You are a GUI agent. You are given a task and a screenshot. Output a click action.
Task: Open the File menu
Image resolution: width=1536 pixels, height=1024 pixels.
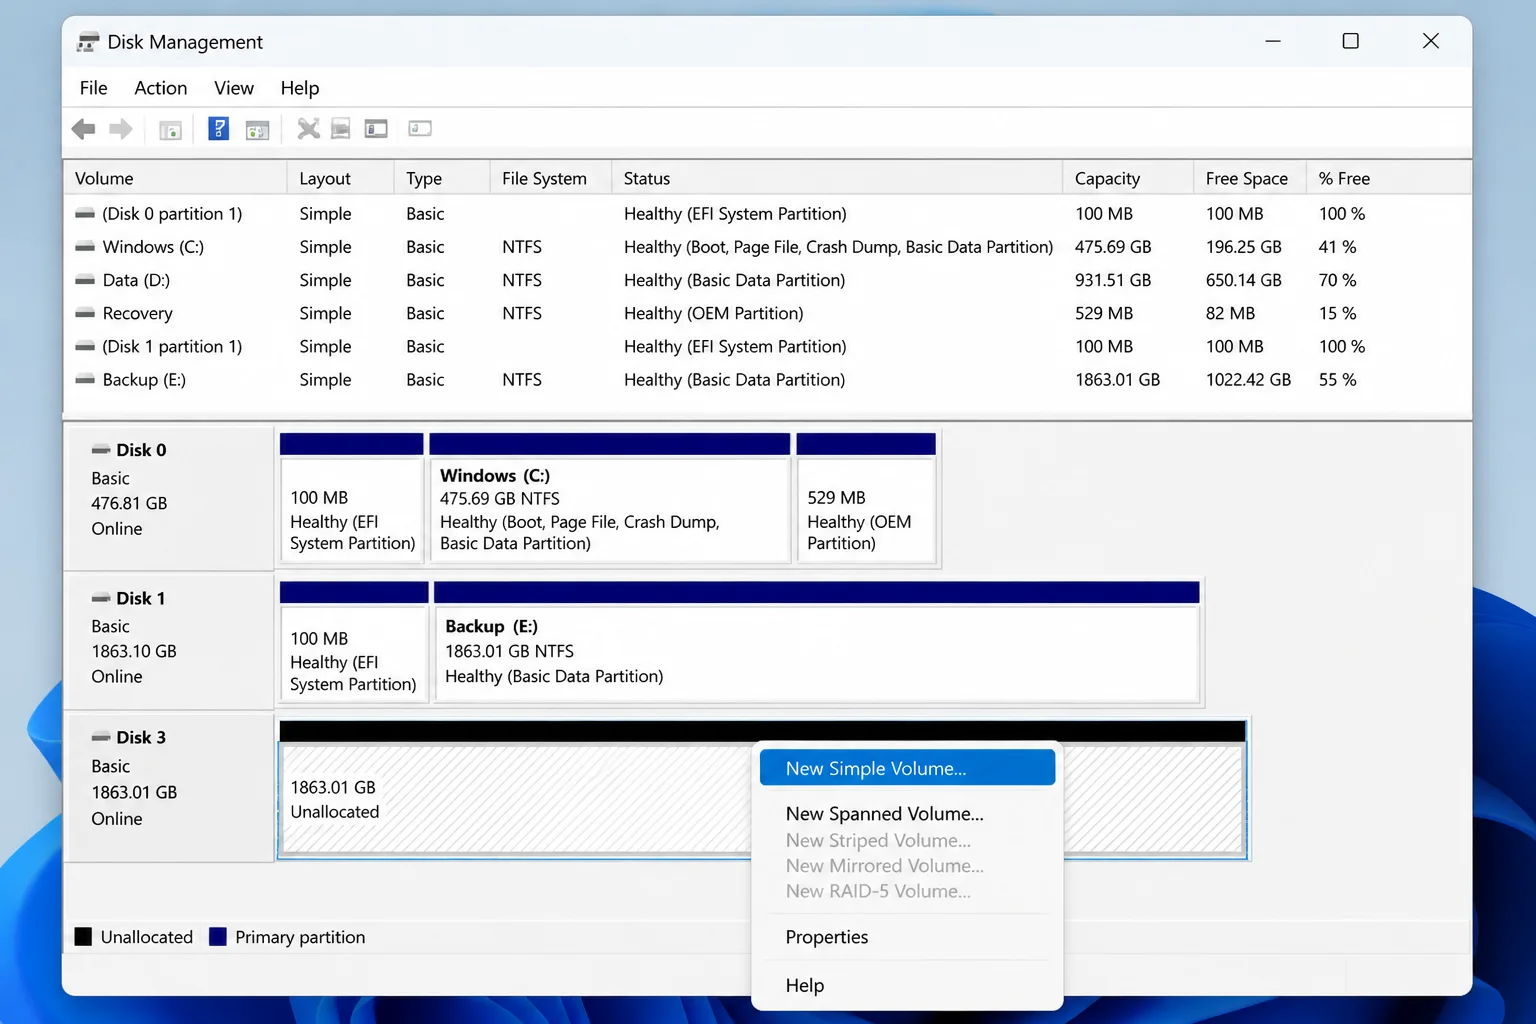pos(93,88)
